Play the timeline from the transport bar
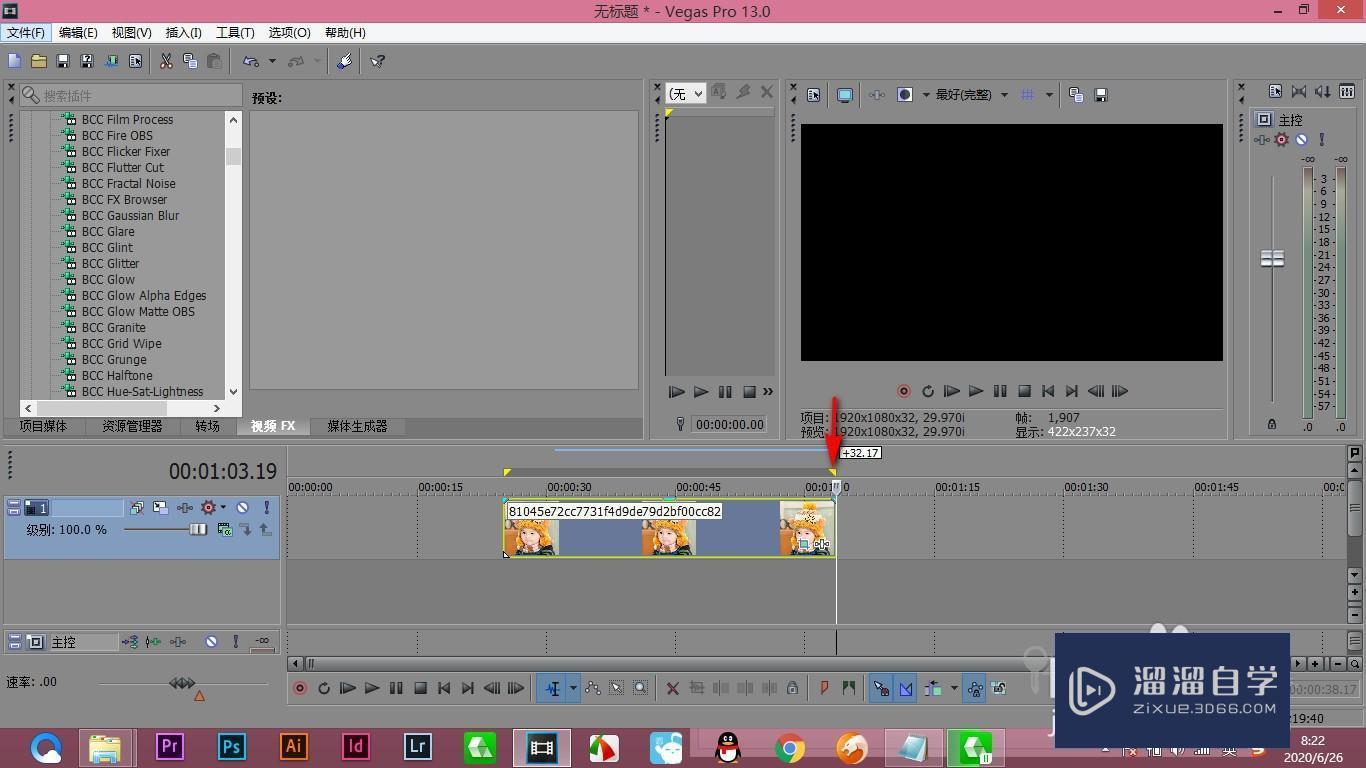This screenshot has width=1366, height=768. pos(371,688)
